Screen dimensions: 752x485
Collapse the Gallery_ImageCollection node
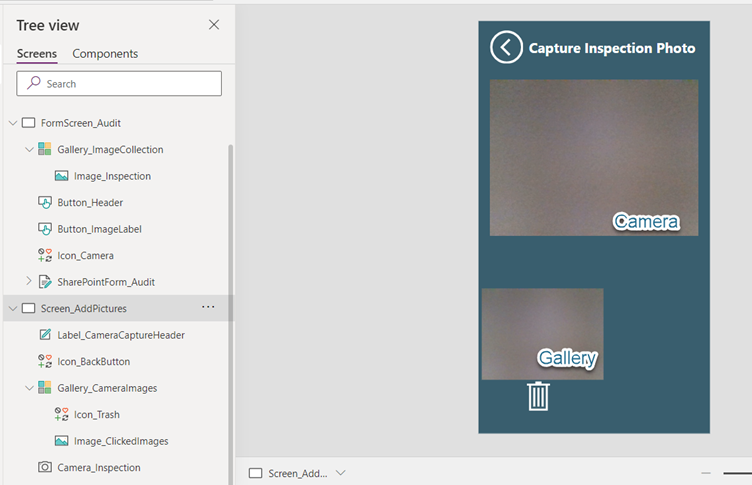tap(29, 150)
